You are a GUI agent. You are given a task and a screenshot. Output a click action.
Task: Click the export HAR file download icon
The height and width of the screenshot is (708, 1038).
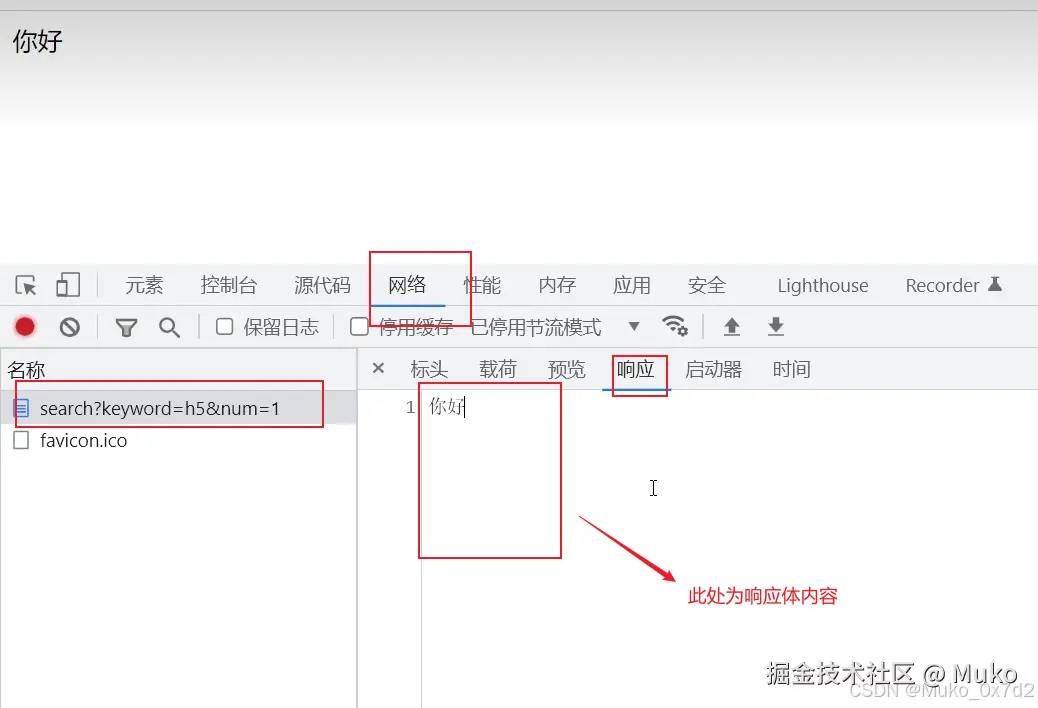coord(775,326)
